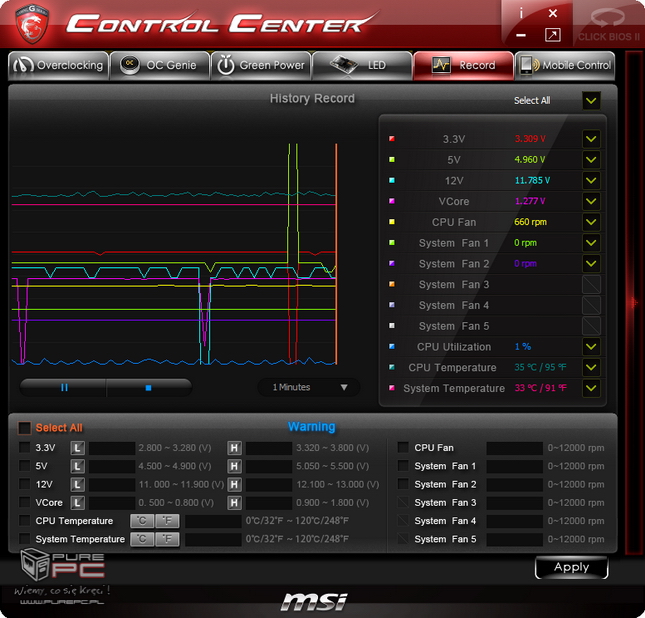Click the 3.3V low limit input field
The height and width of the screenshot is (618, 645).
point(112,448)
